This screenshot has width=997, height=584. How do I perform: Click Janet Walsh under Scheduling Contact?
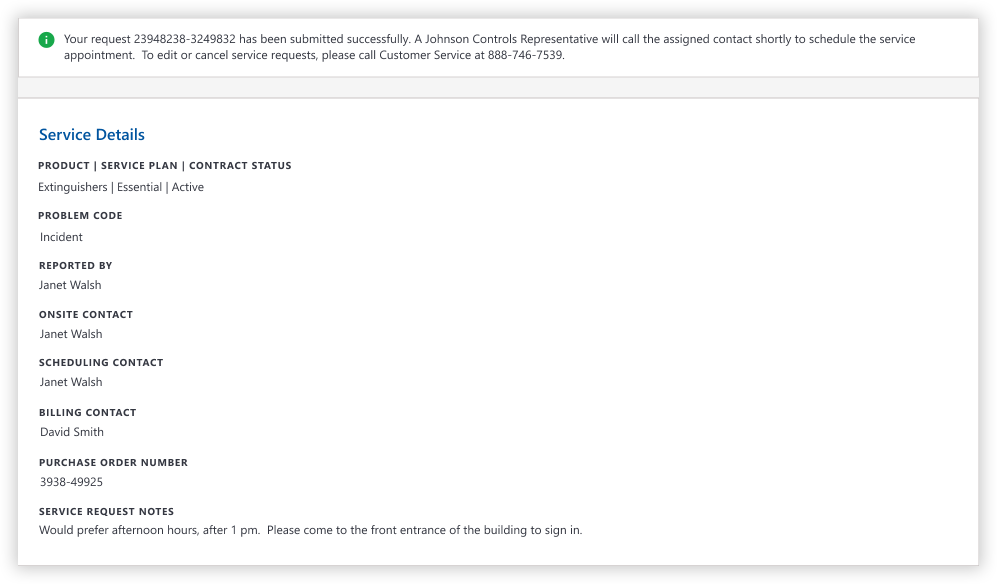click(x=71, y=382)
